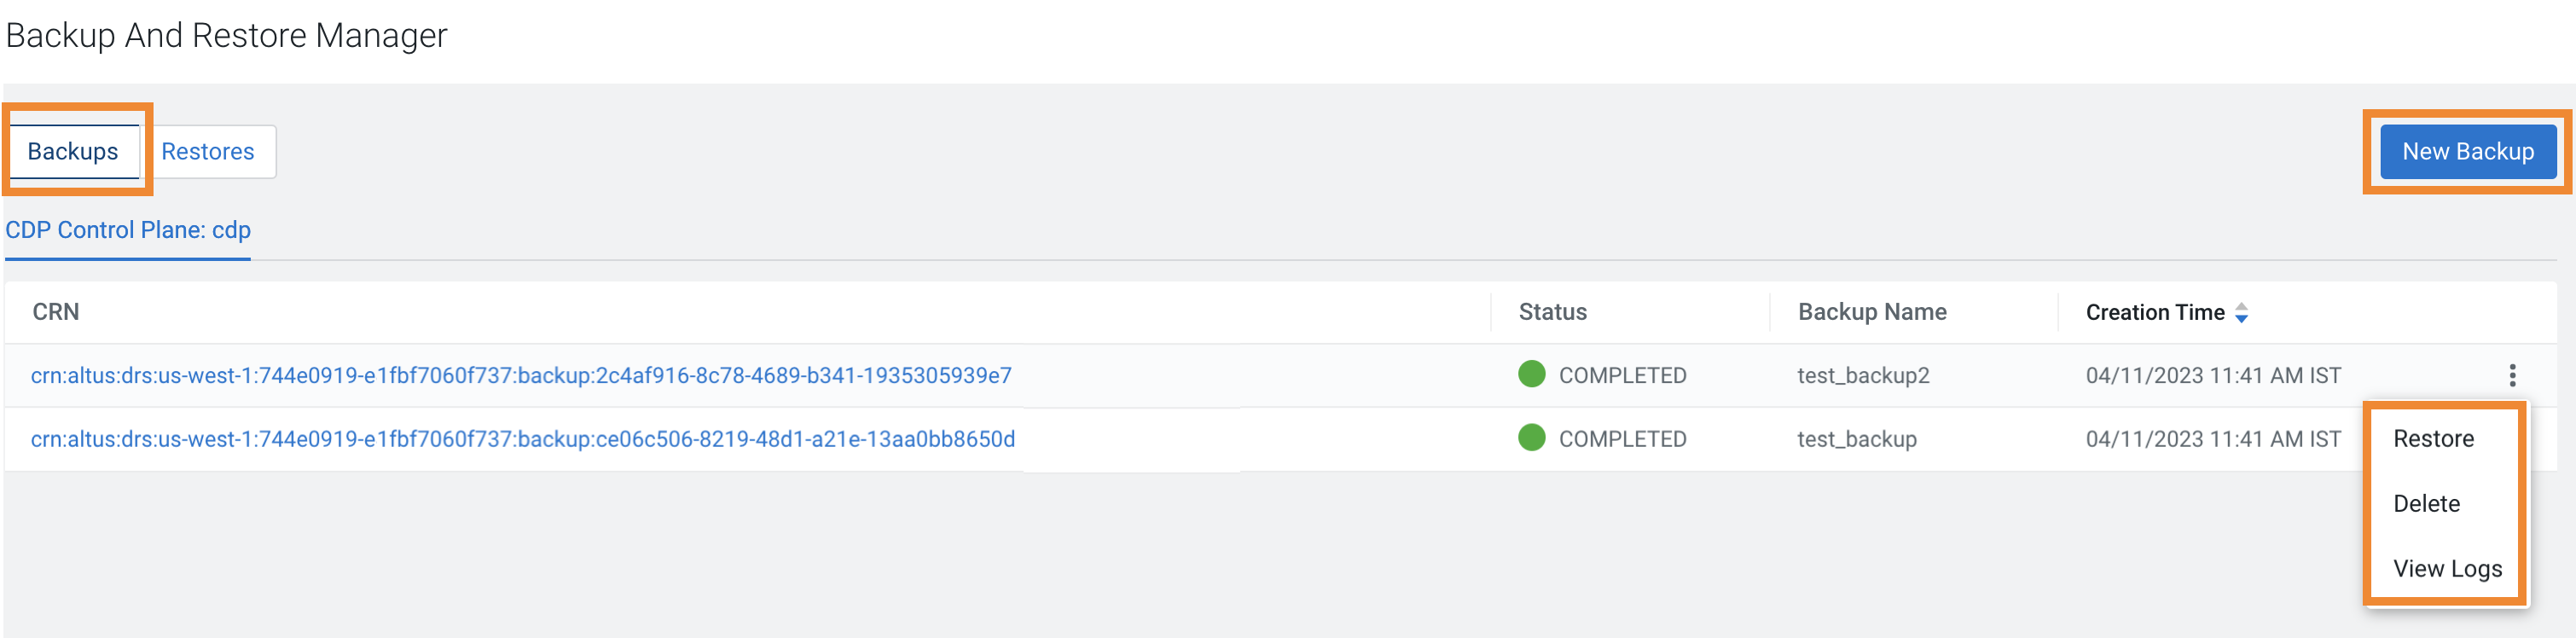Select COMPLETED status in test_backup row
2576x638 pixels.
pyautogui.click(x=1622, y=439)
